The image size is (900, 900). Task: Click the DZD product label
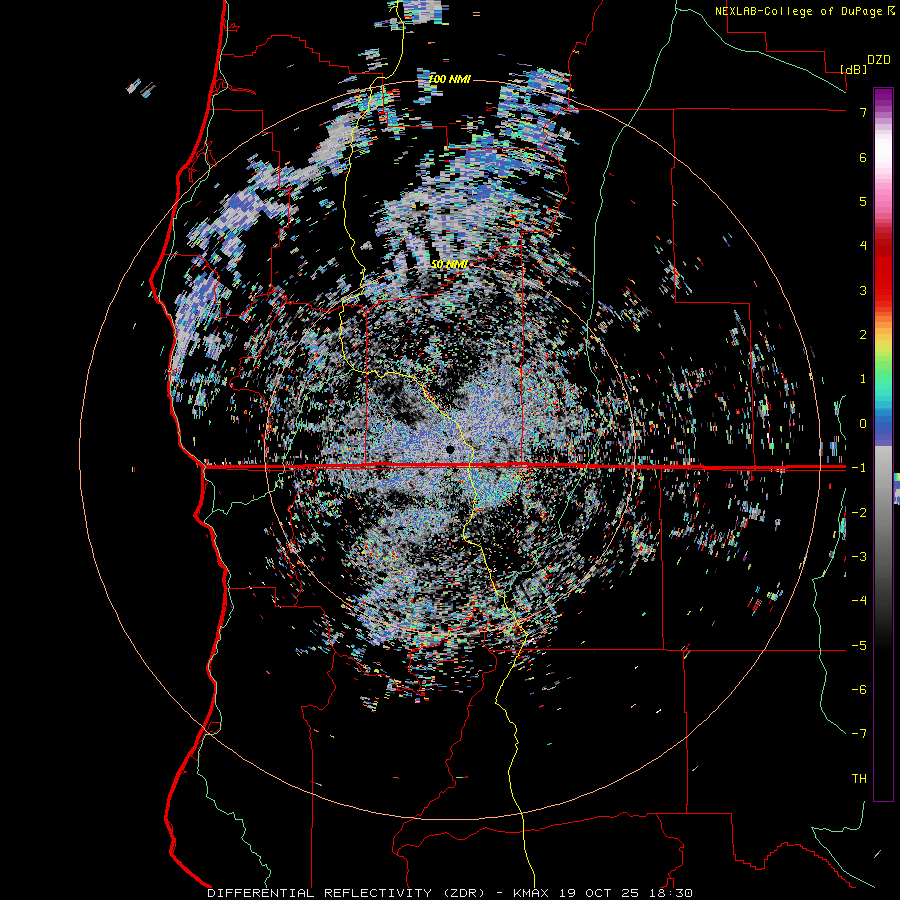point(879,60)
